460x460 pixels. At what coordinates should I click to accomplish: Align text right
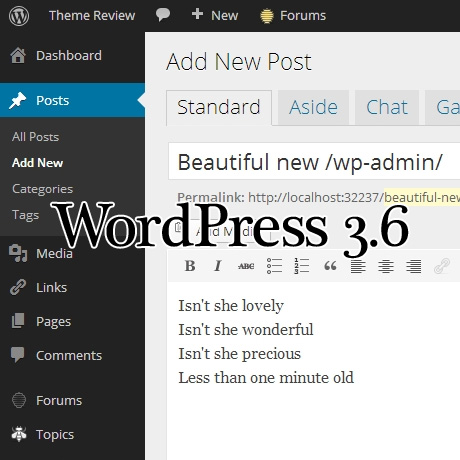pyautogui.click(x=414, y=266)
